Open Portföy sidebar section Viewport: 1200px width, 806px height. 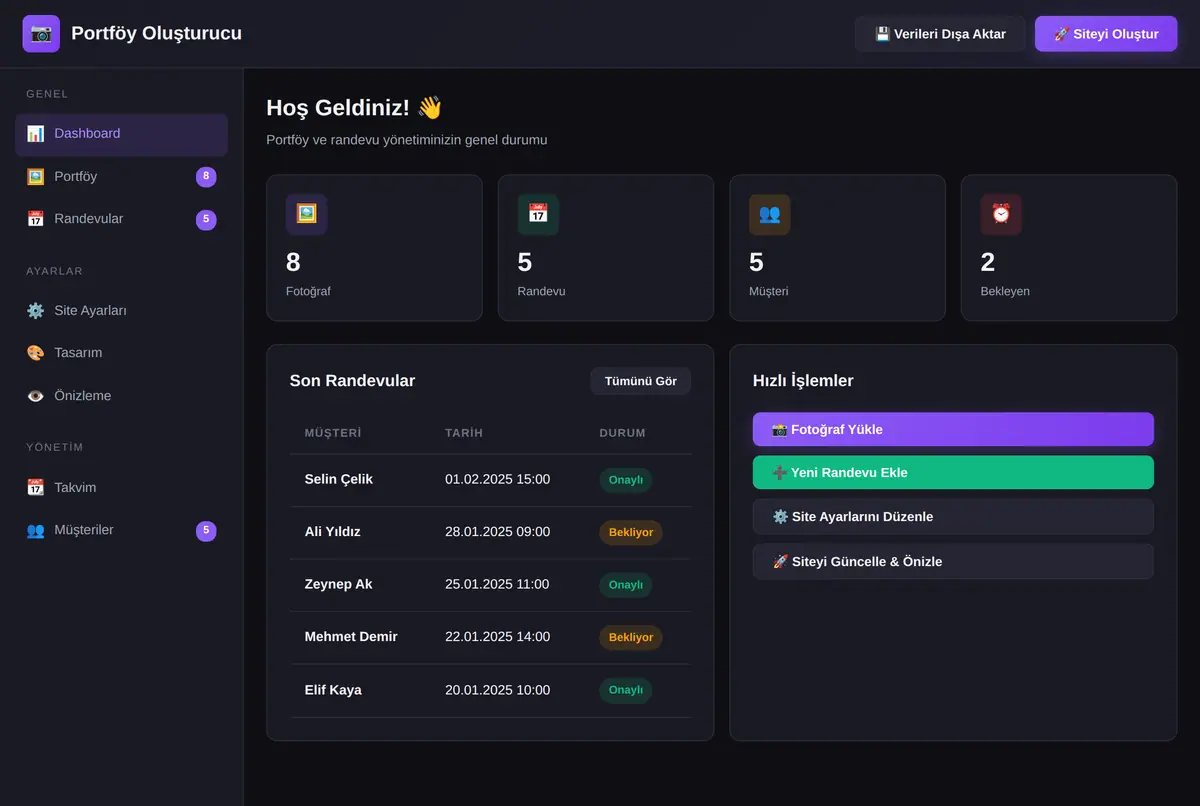click(121, 177)
